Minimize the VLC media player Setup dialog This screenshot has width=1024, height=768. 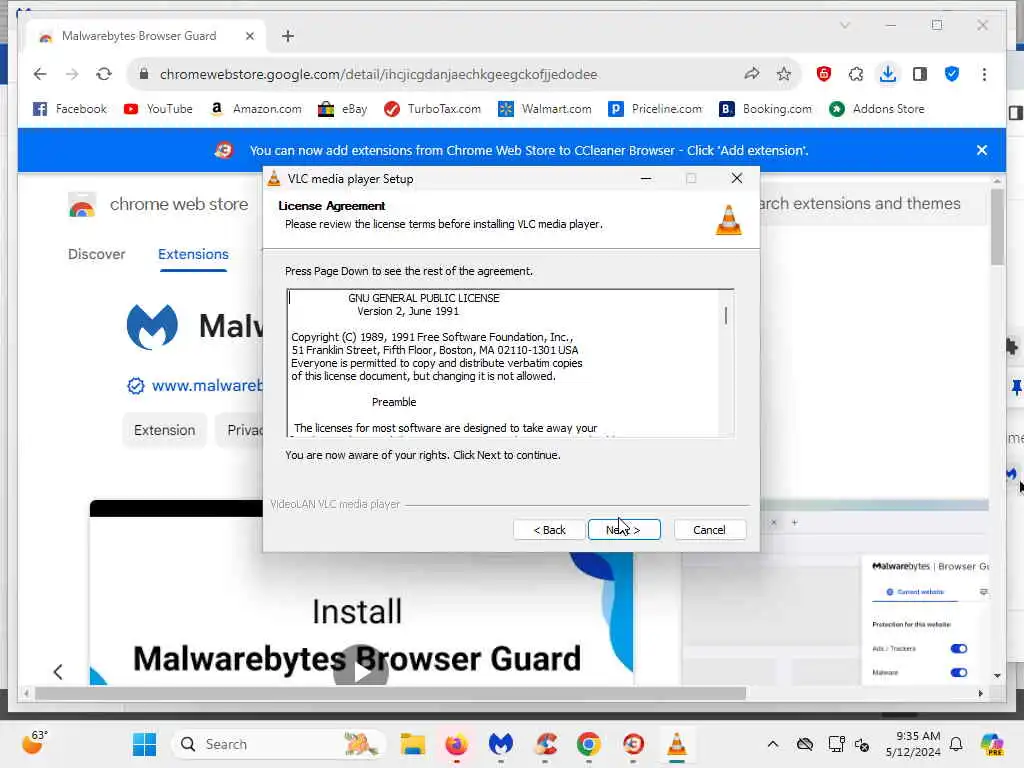coord(646,178)
